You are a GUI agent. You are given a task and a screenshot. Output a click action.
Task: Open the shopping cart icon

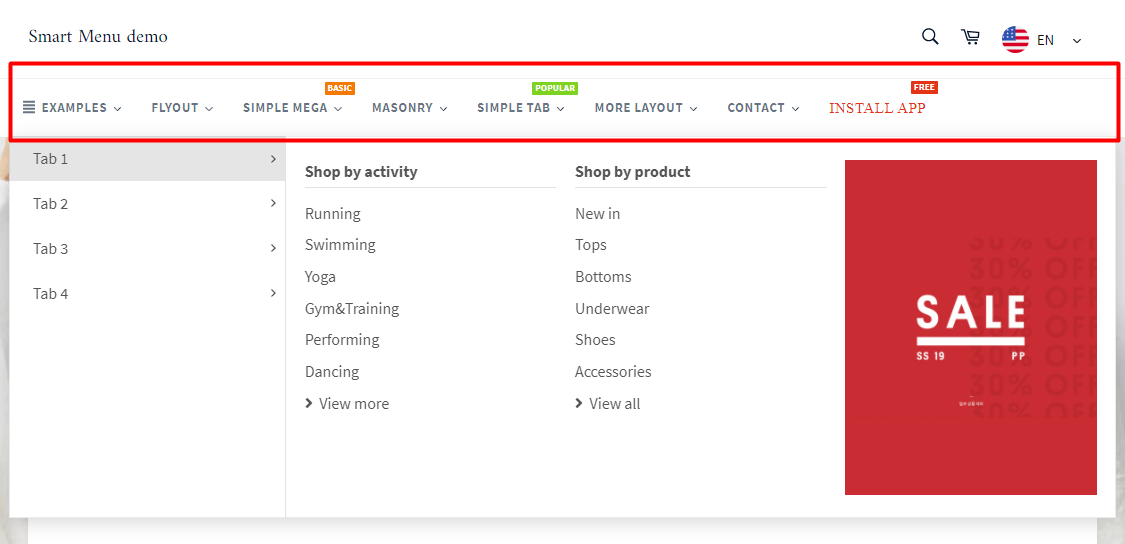click(970, 37)
